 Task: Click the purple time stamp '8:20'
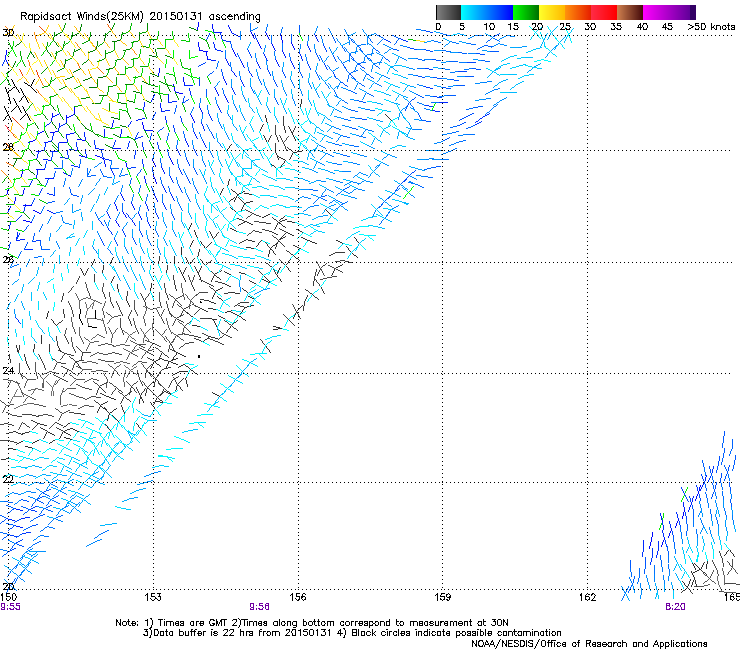[x=675, y=607]
